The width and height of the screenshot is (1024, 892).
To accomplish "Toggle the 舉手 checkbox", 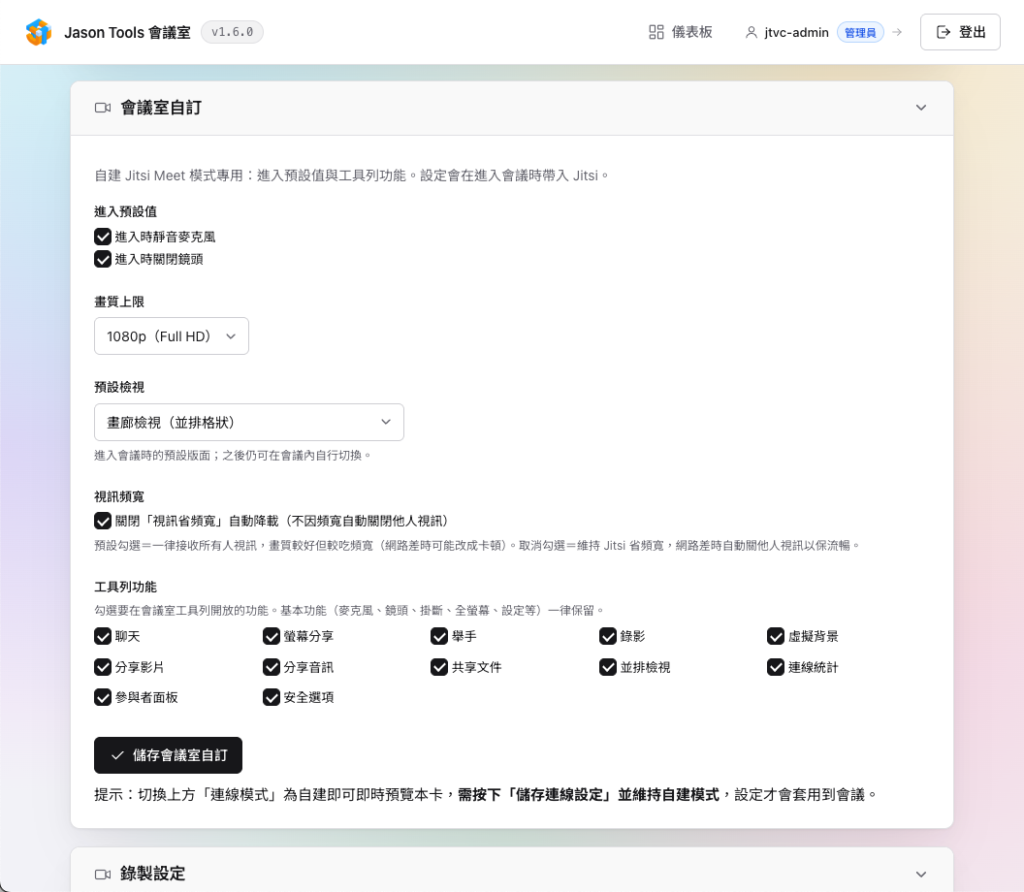I will click(x=439, y=636).
